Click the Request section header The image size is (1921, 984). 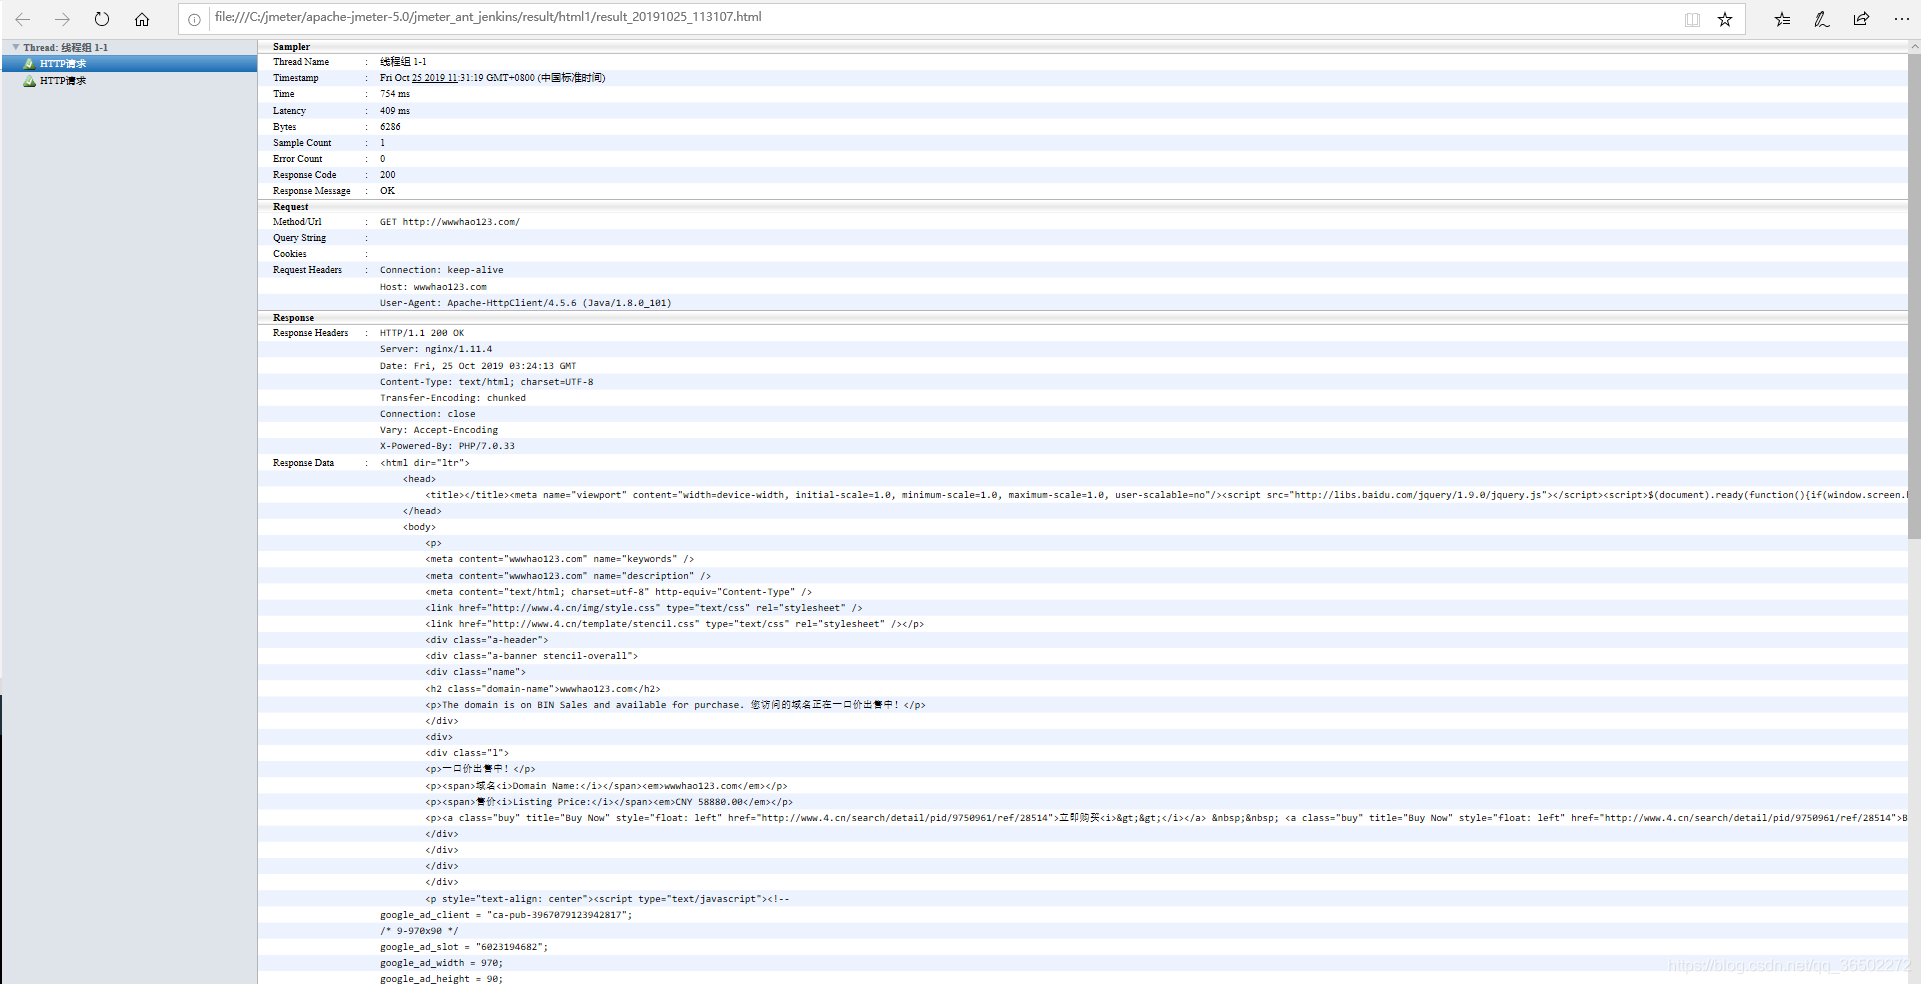tap(291, 207)
